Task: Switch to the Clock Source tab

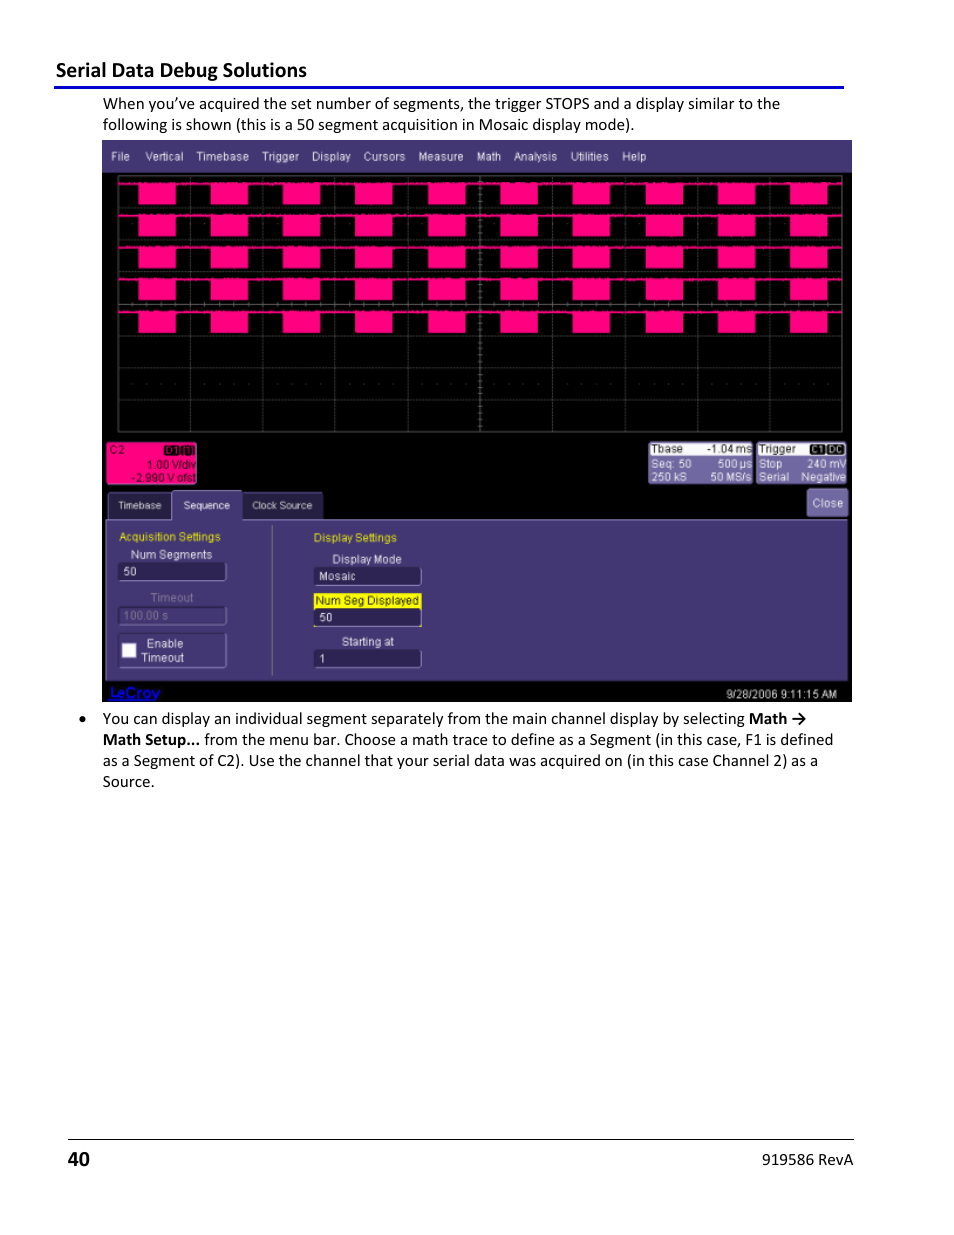Action: (x=282, y=506)
